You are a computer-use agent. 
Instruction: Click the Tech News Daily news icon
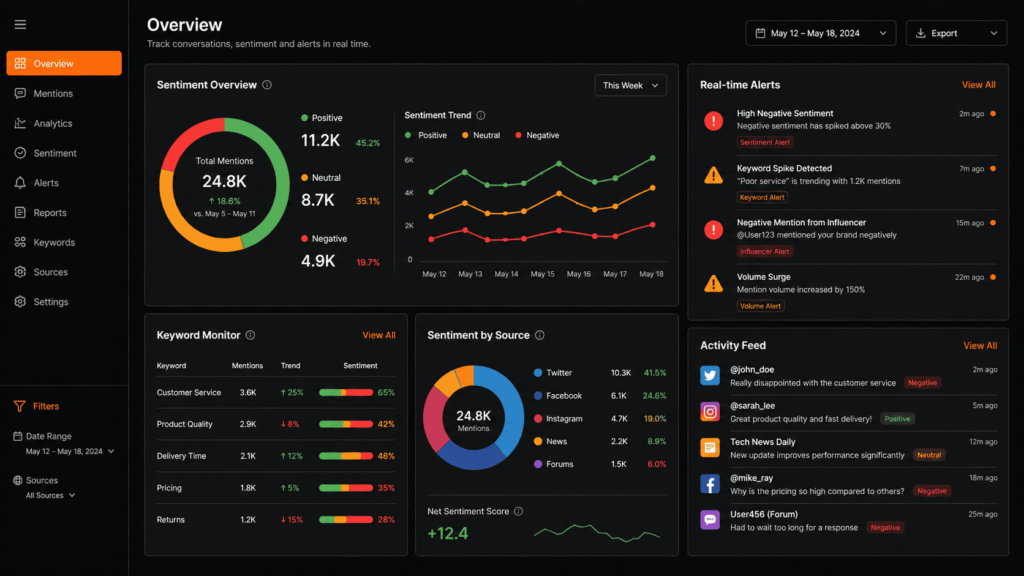[710, 447]
